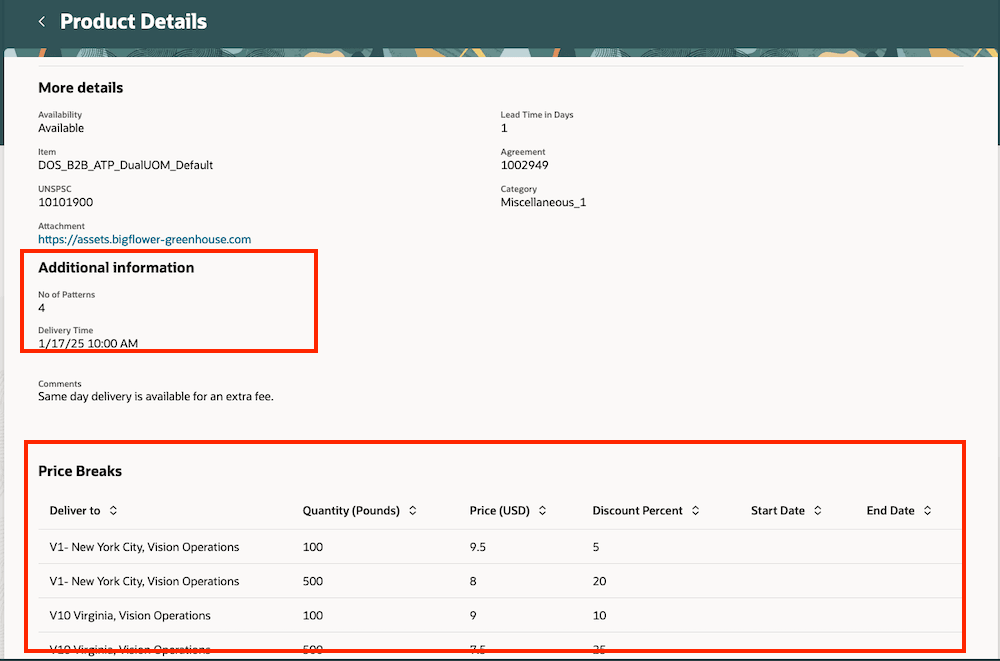1000x661 pixels.
Task: Click the Agreement number 1002949
Action: (x=524, y=165)
